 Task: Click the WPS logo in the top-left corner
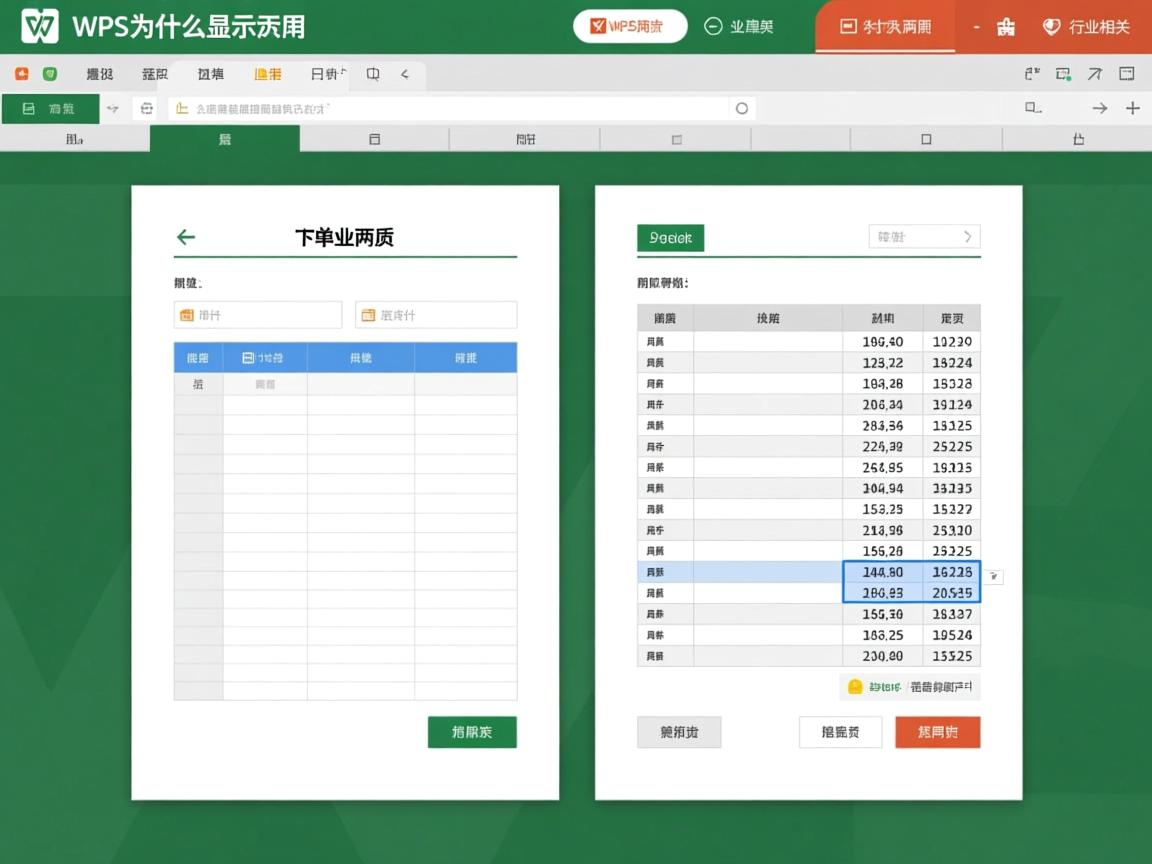click(39, 24)
